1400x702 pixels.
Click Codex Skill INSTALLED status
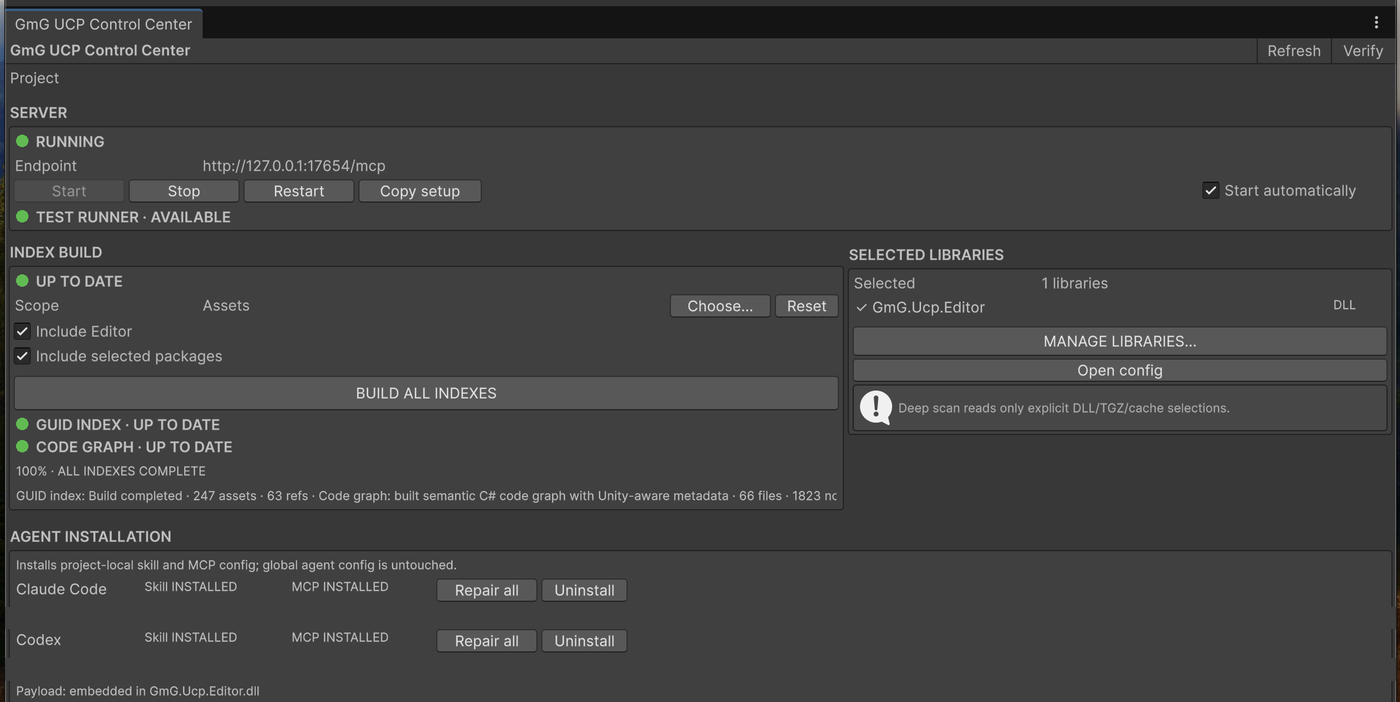[x=191, y=637]
